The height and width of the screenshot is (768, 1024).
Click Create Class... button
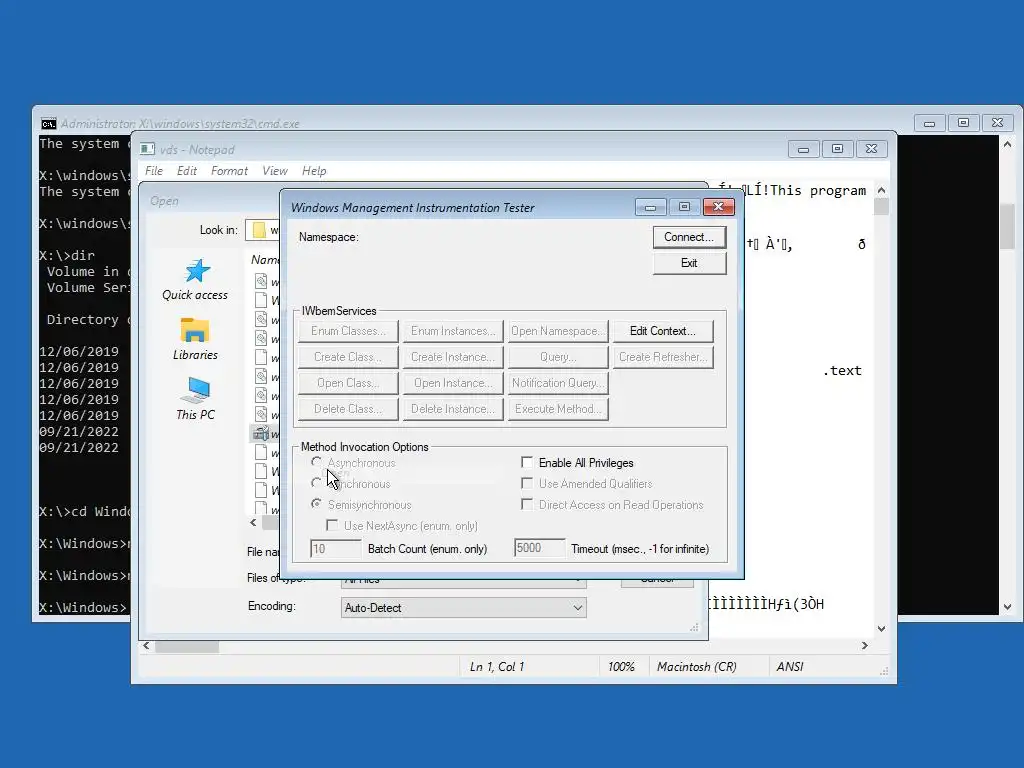tap(348, 357)
